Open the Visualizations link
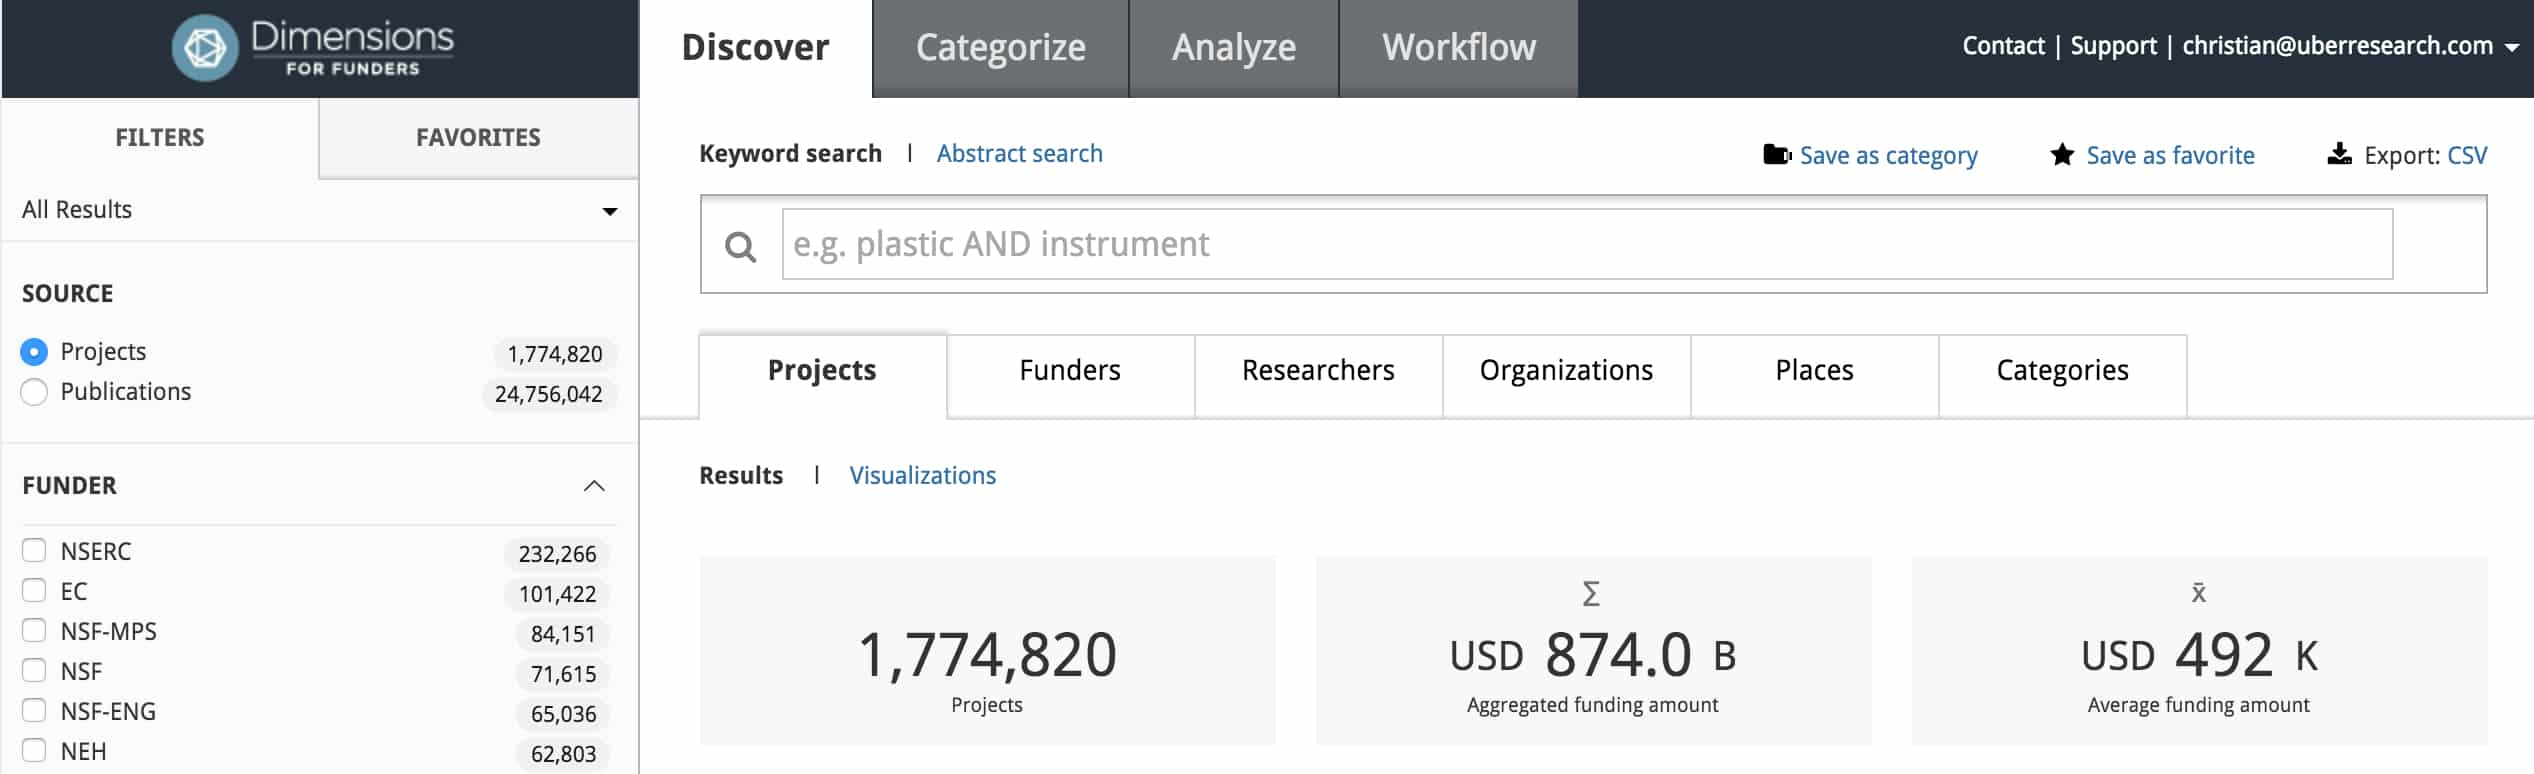The image size is (2534, 774). coord(922,476)
